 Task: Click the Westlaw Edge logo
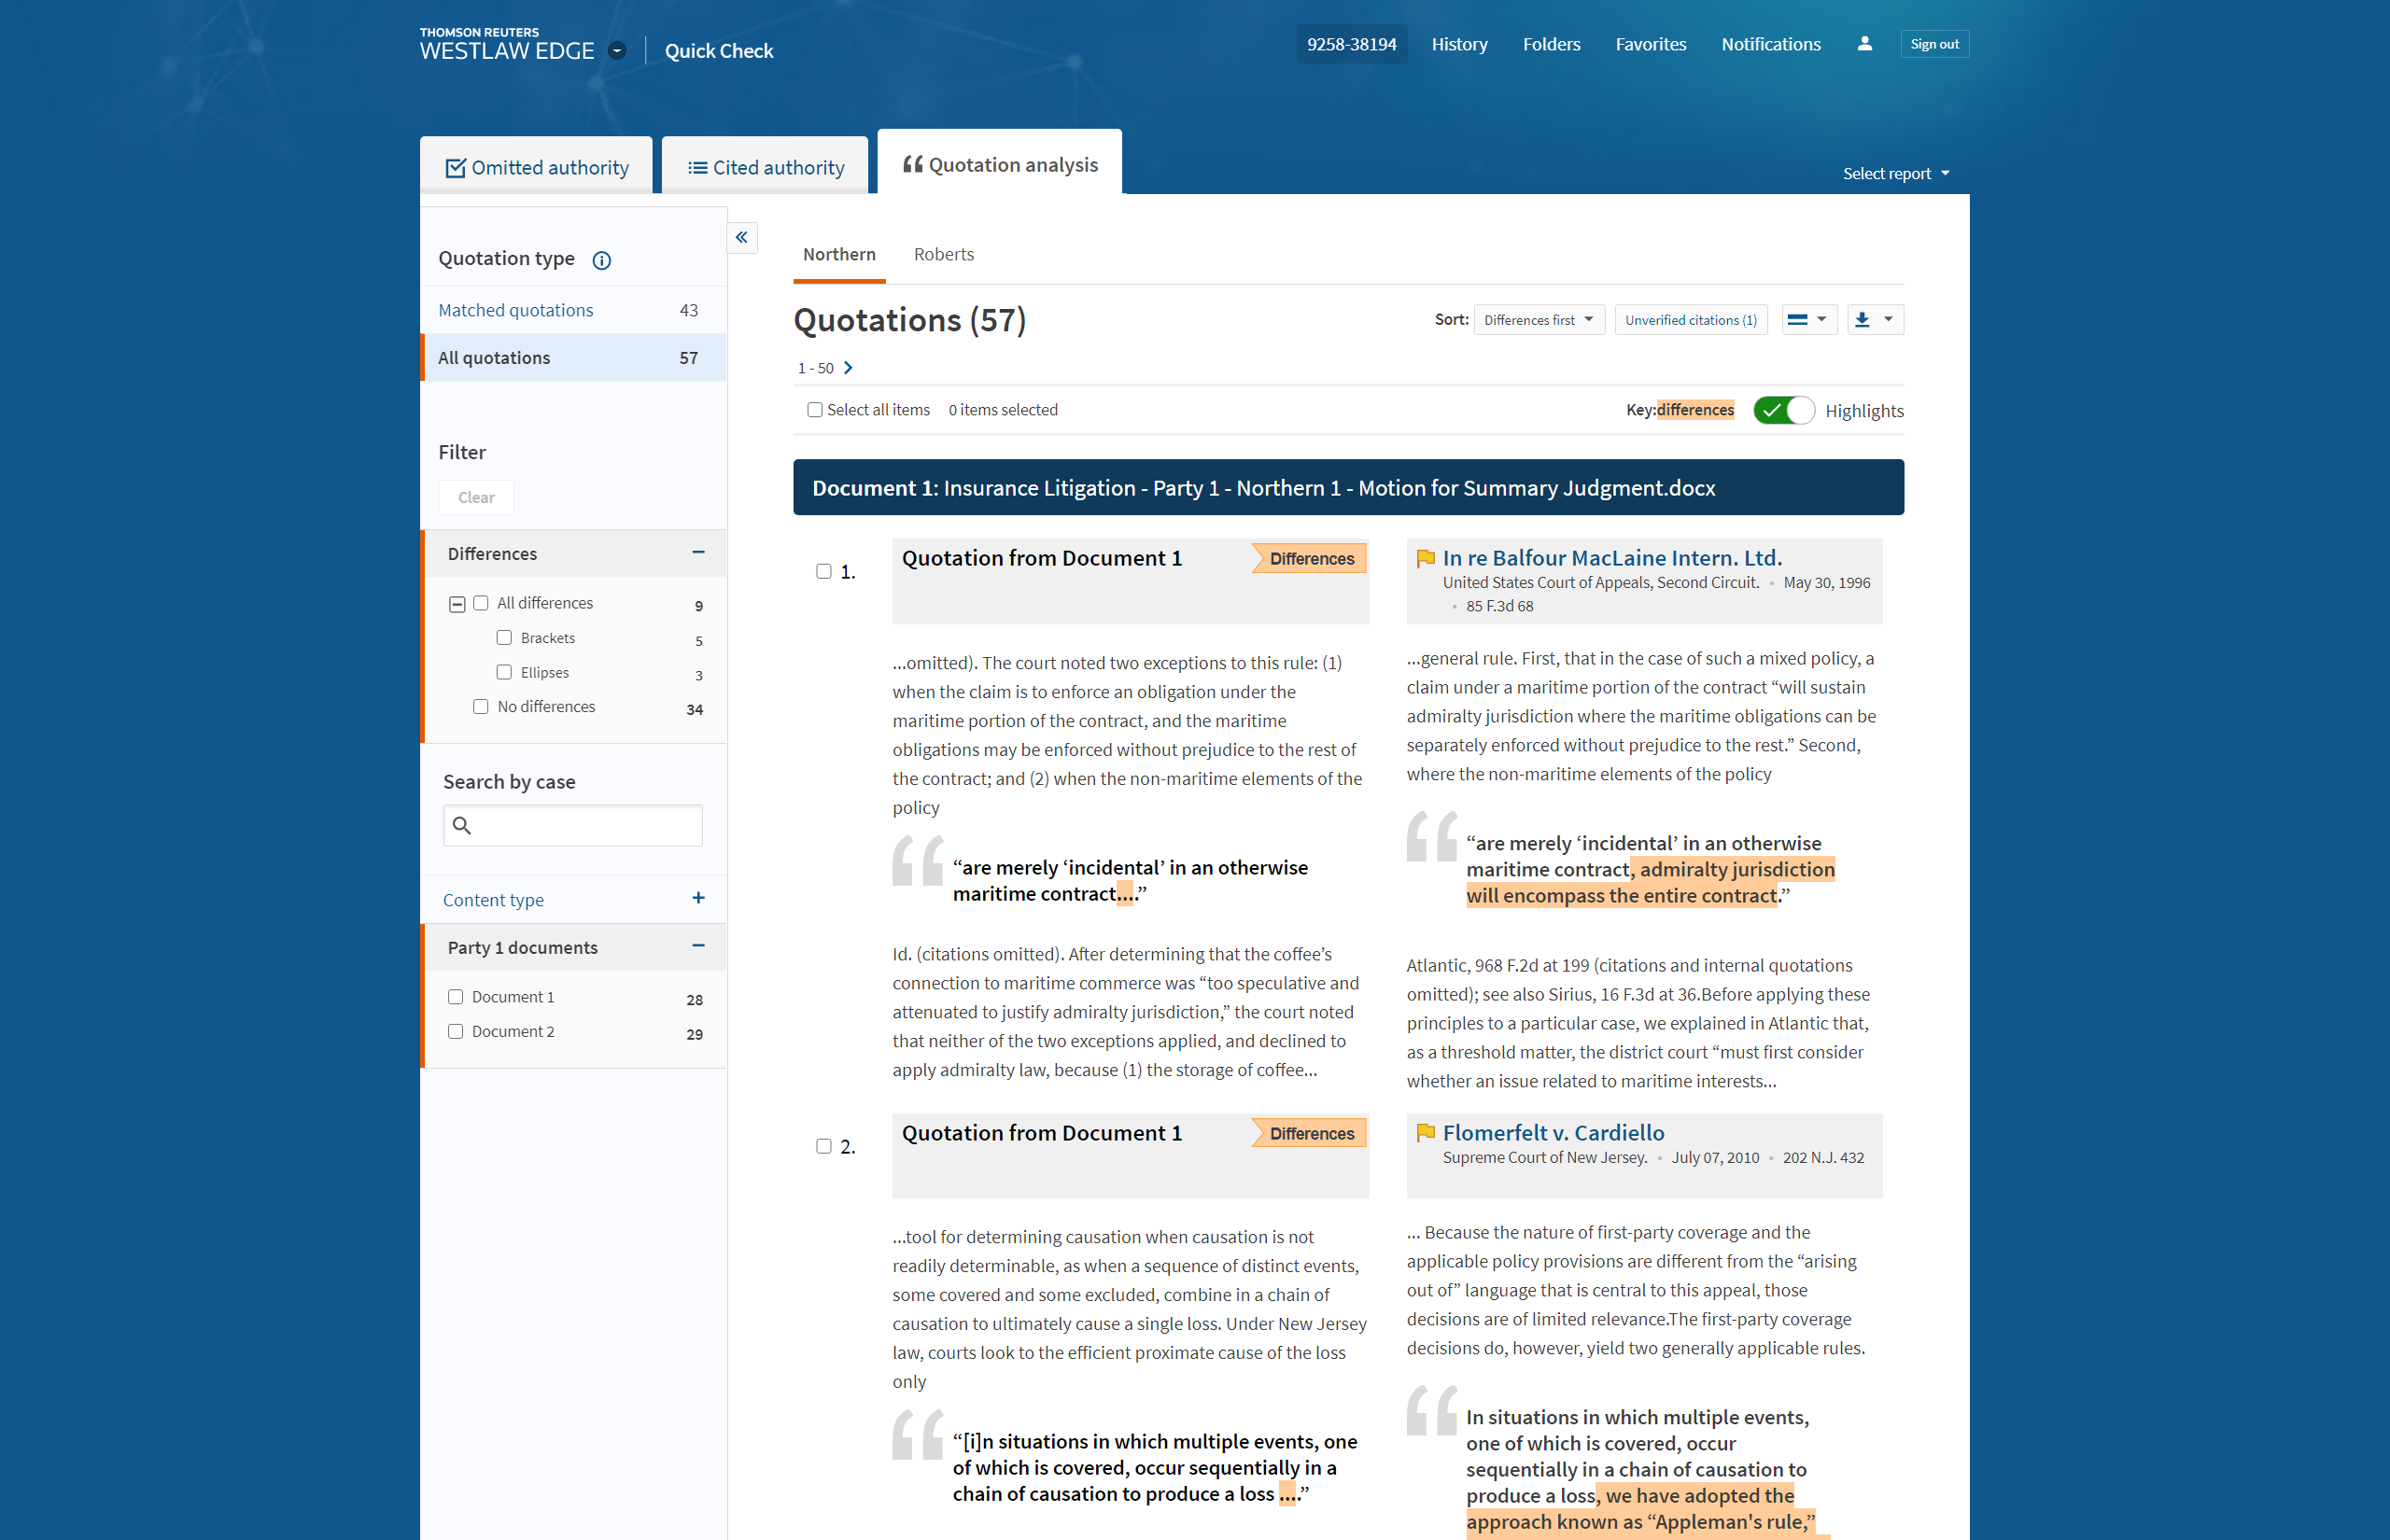coord(506,45)
